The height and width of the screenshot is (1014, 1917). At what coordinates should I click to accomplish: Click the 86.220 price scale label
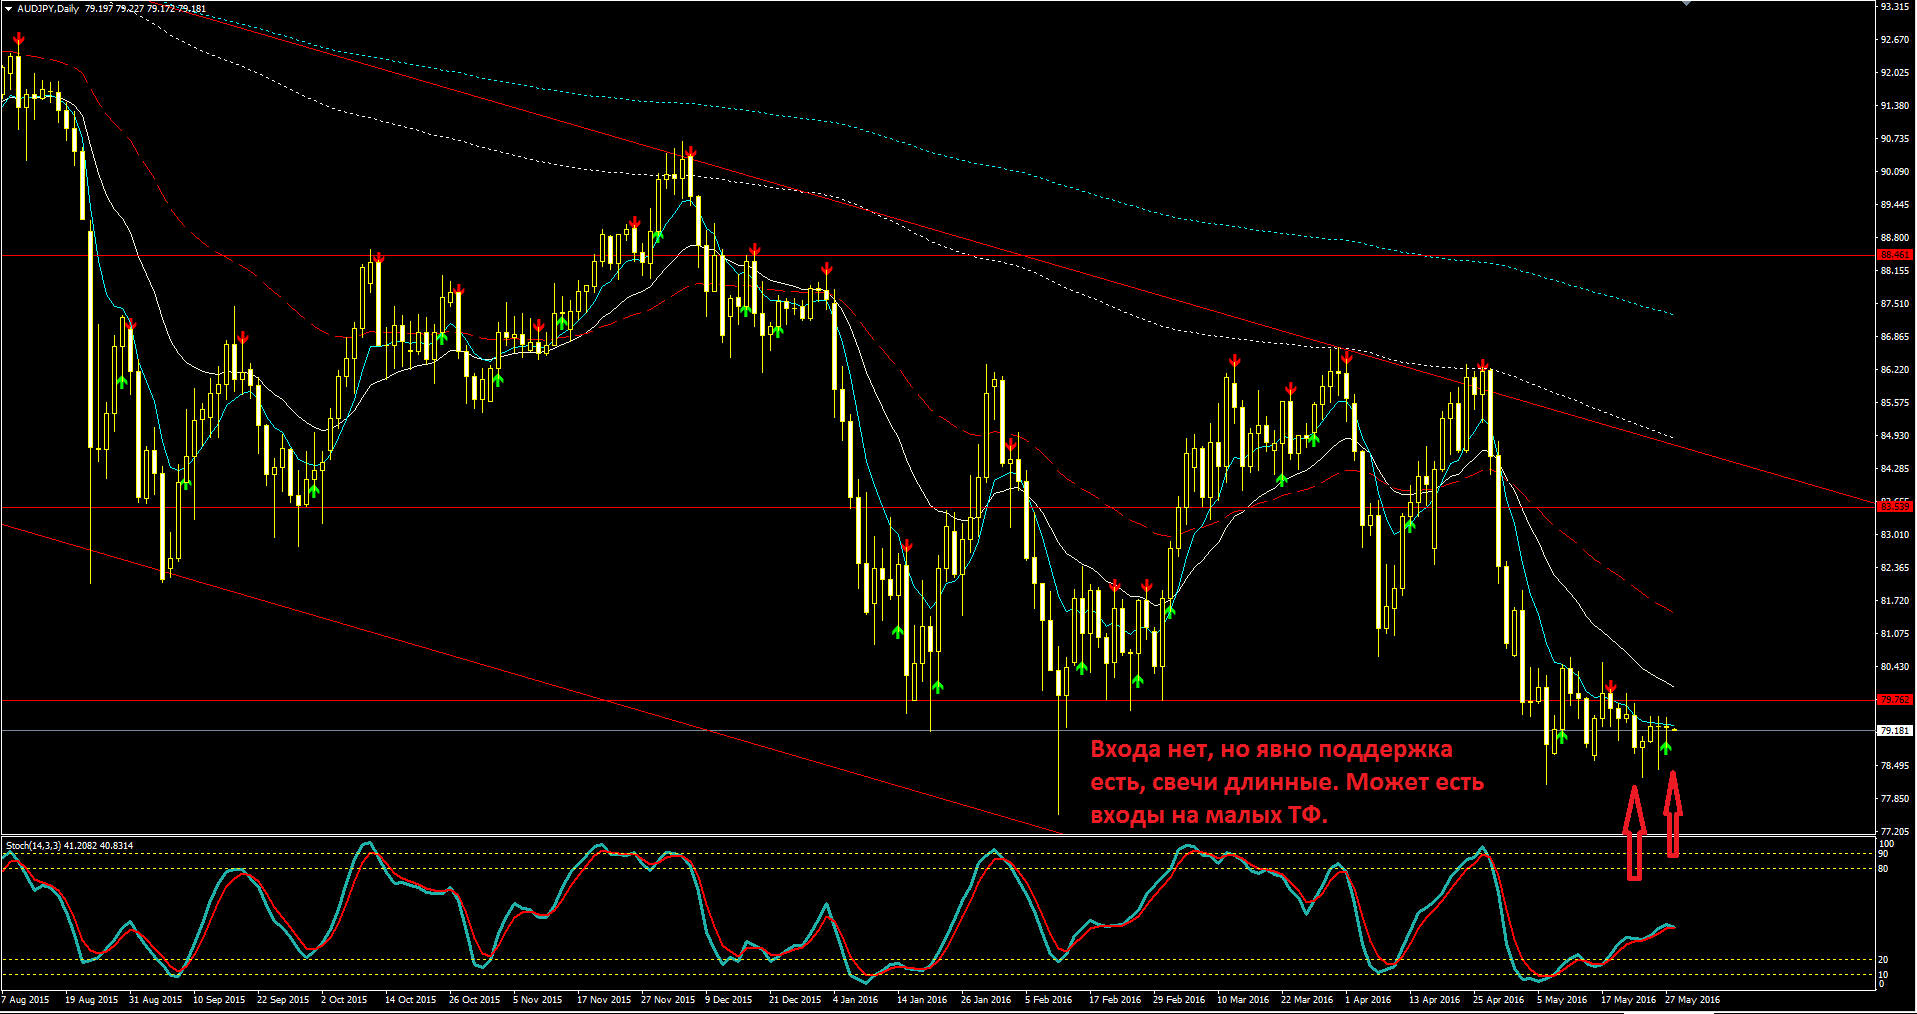click(x=1895, y=370)
